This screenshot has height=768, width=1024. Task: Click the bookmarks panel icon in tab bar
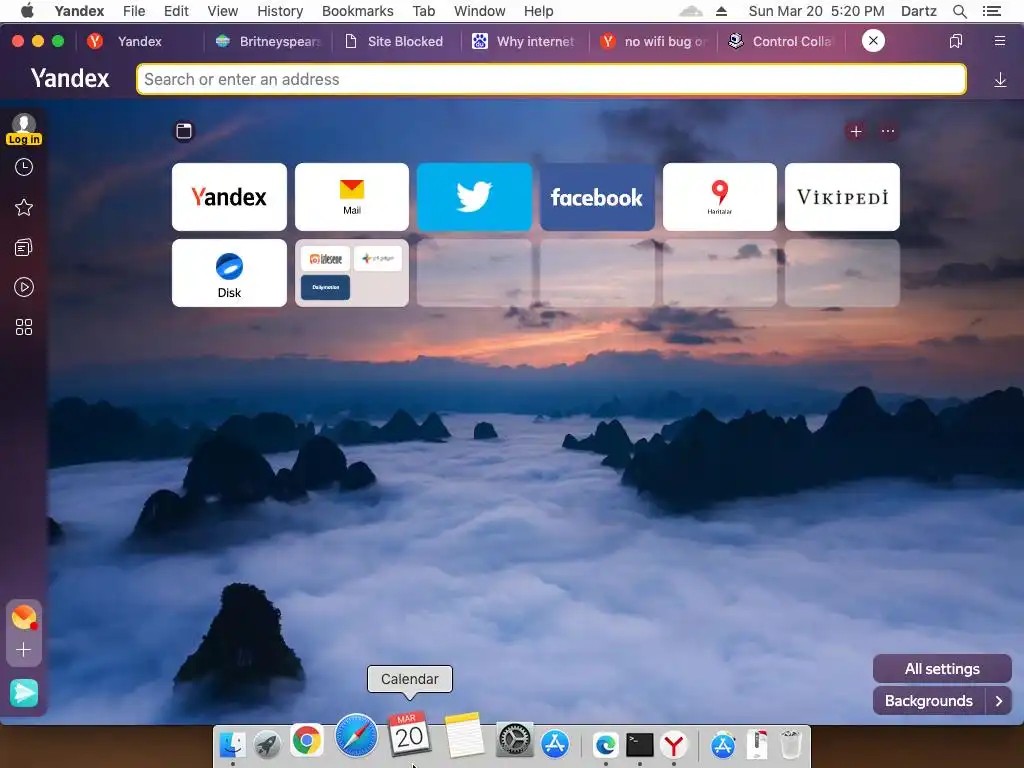(x=955, y=41)
